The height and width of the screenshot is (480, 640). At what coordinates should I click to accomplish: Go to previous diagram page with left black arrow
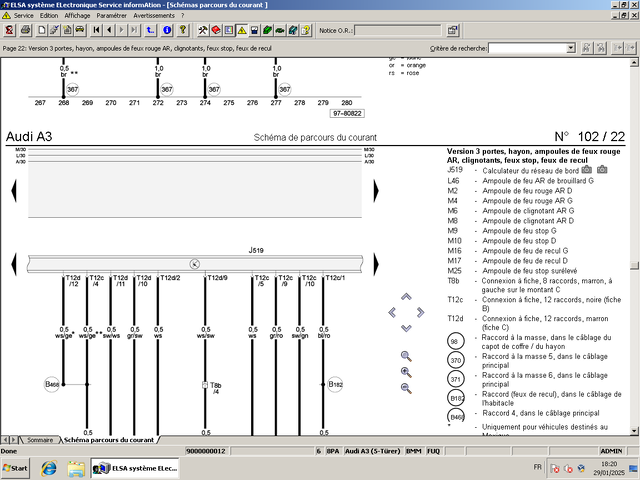14,189
